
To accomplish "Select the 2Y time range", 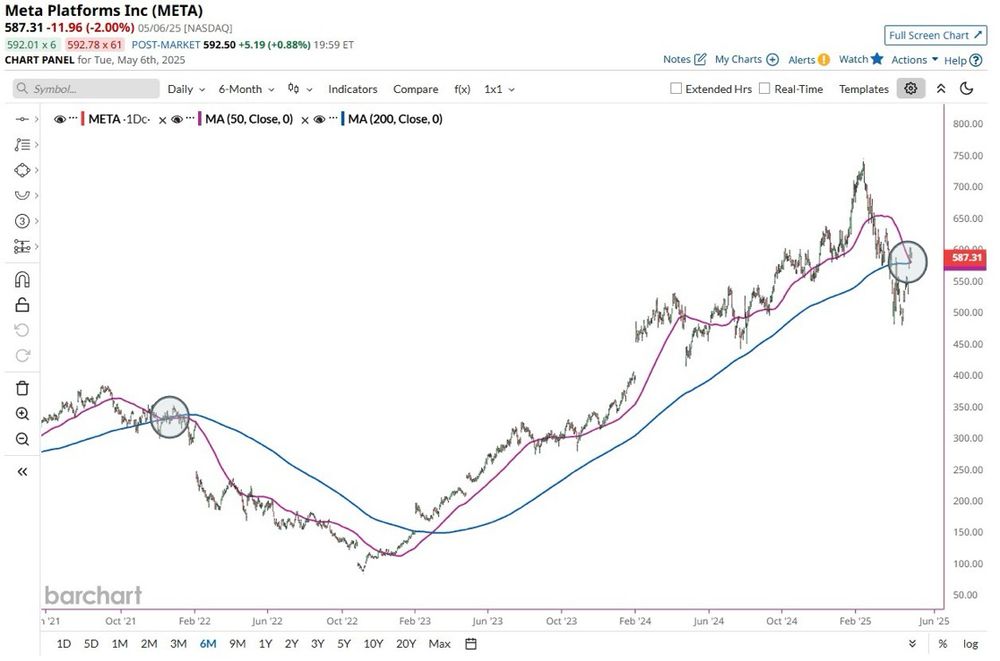I will click(291, 644).
